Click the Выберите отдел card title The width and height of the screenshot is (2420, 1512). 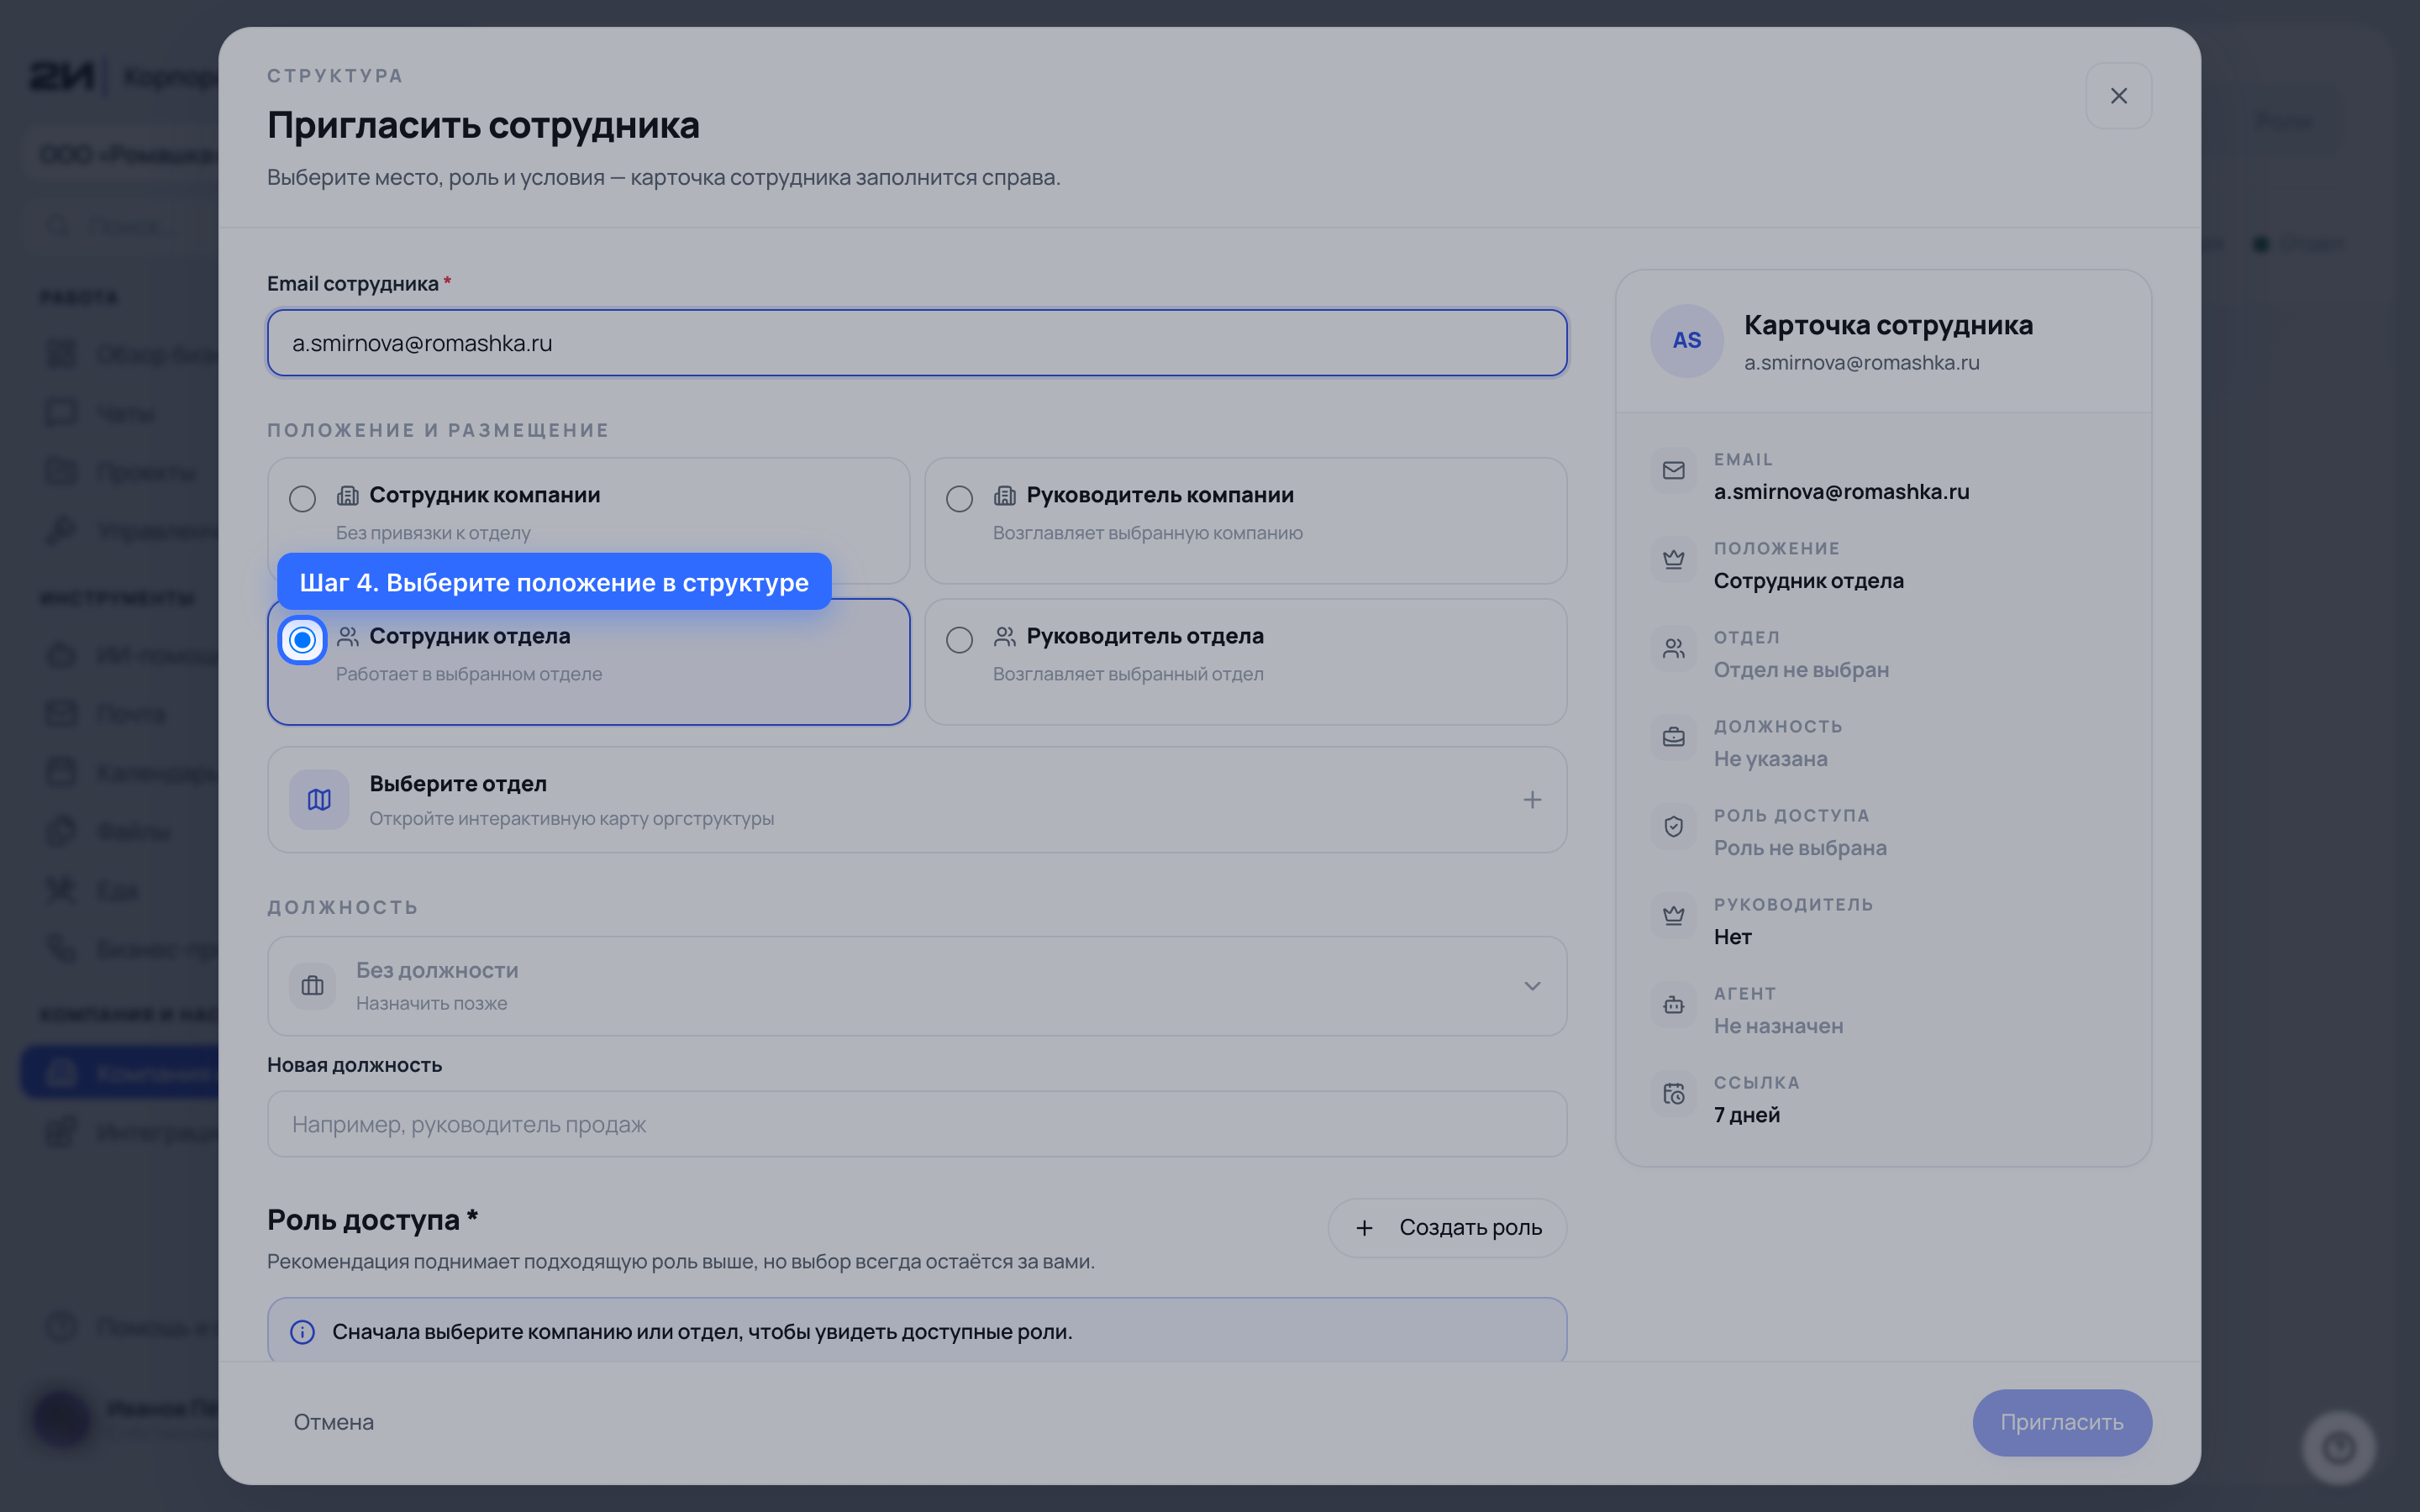point(458,784)
